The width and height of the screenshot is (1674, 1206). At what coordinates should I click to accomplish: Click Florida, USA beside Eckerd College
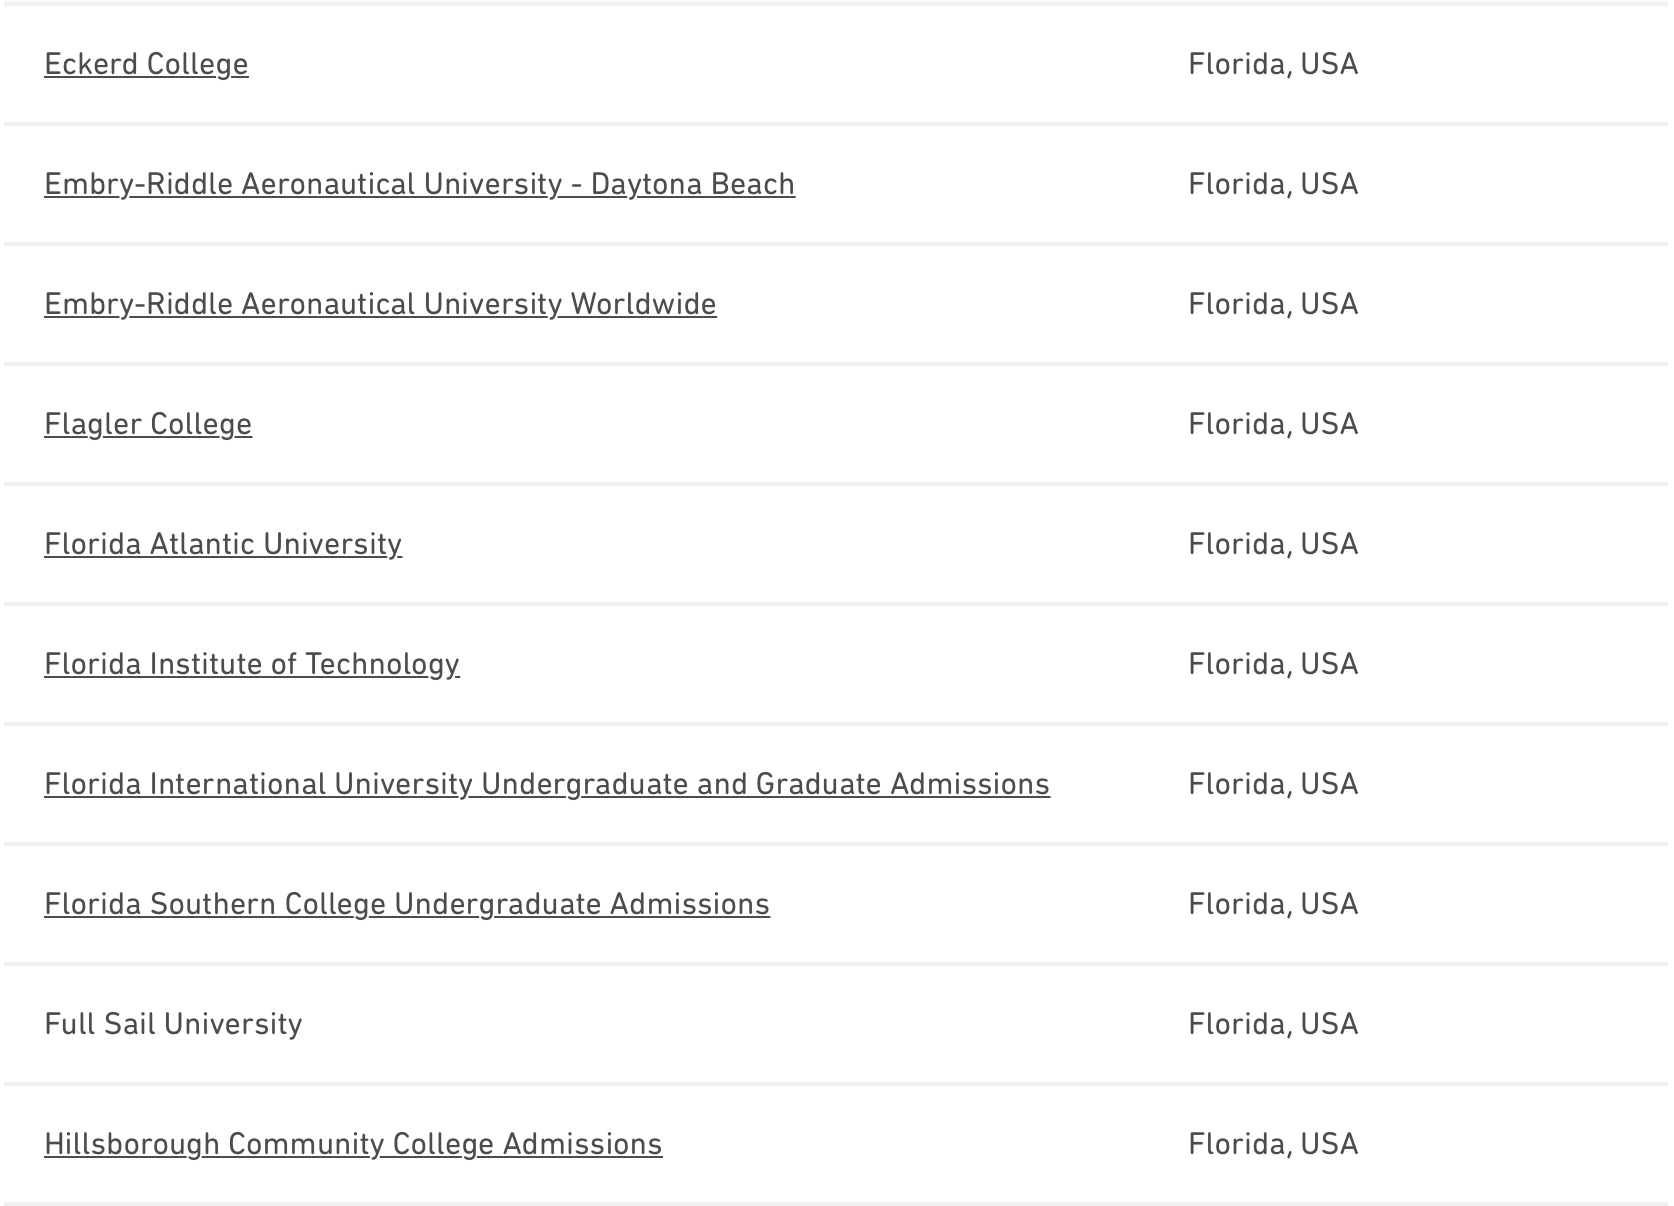pos(1273,64)
